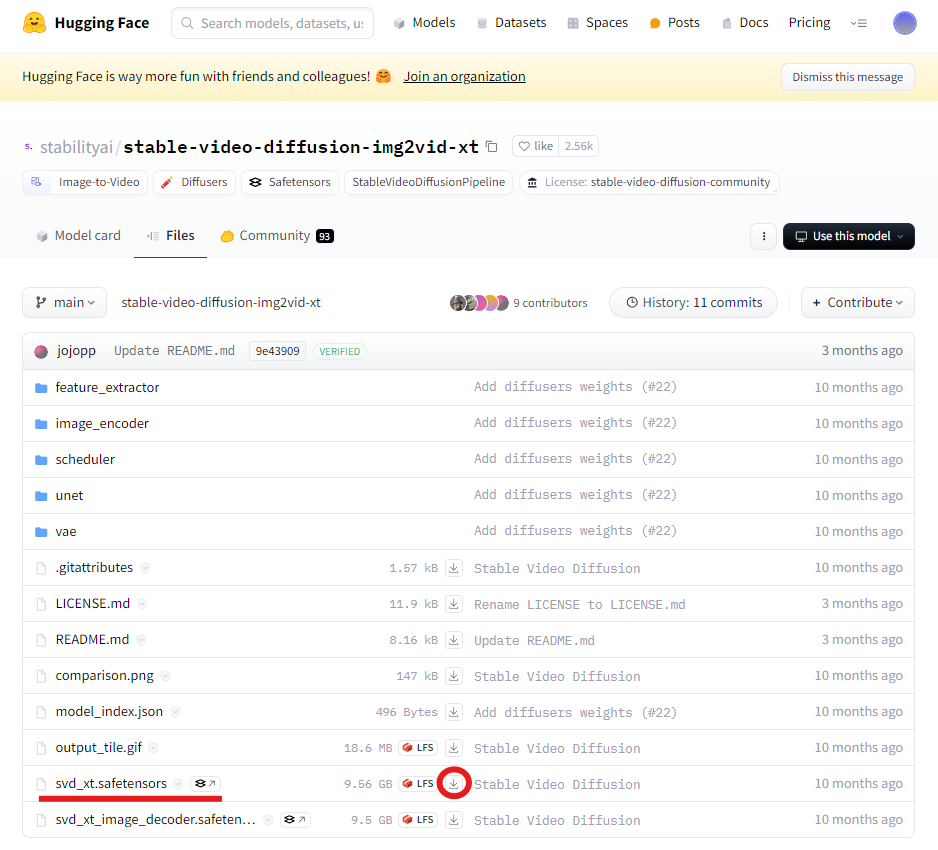The height and width of the screenshot is (850, 938).
Task: Open the unet folder
Action: click(x=69, y=495)
